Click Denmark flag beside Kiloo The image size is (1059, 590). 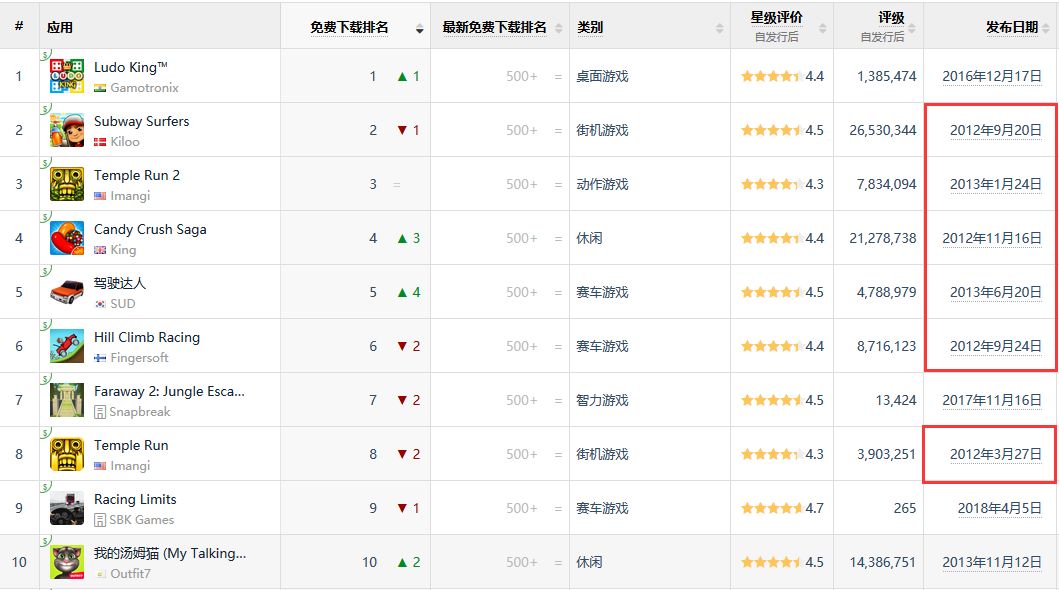click(100, 142)
